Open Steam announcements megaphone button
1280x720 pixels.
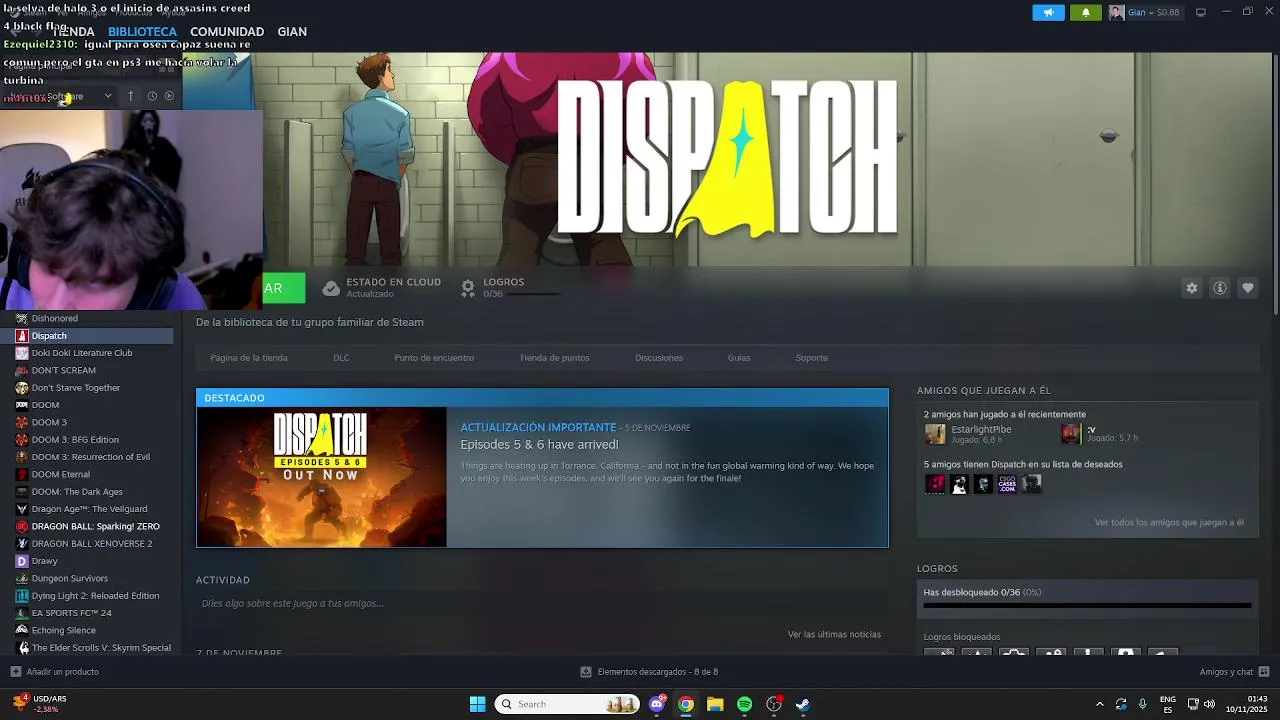tap(1048, 13)
